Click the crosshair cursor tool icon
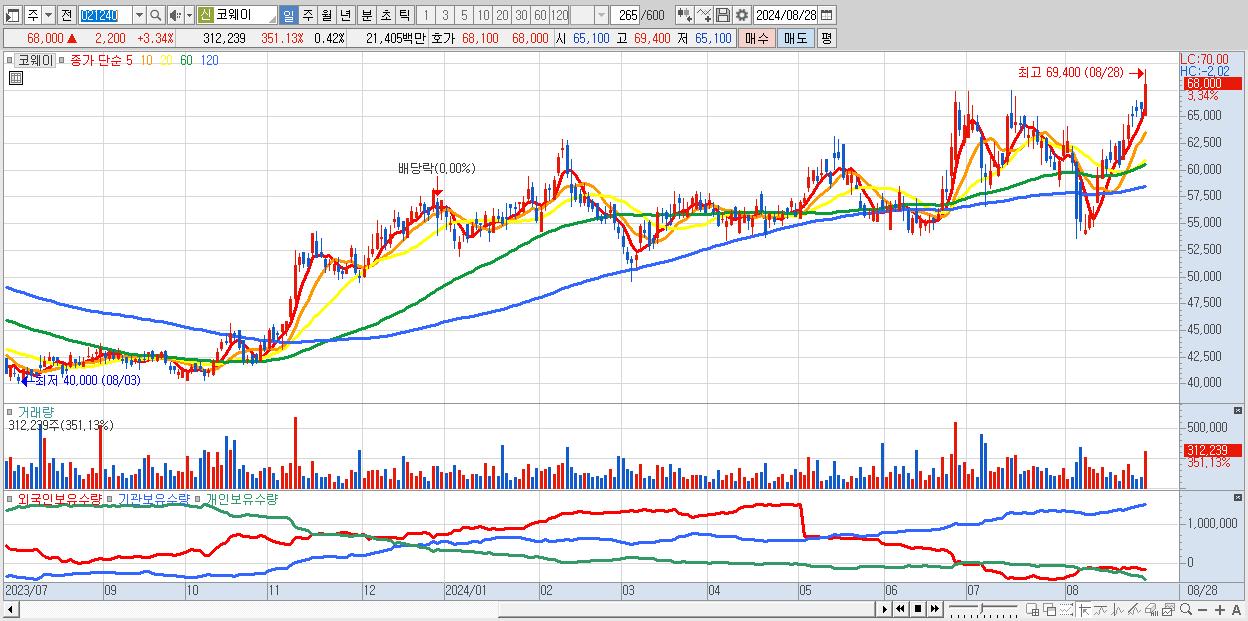Viewport: 1248px width, 621px height. (x=1084, y=609)
